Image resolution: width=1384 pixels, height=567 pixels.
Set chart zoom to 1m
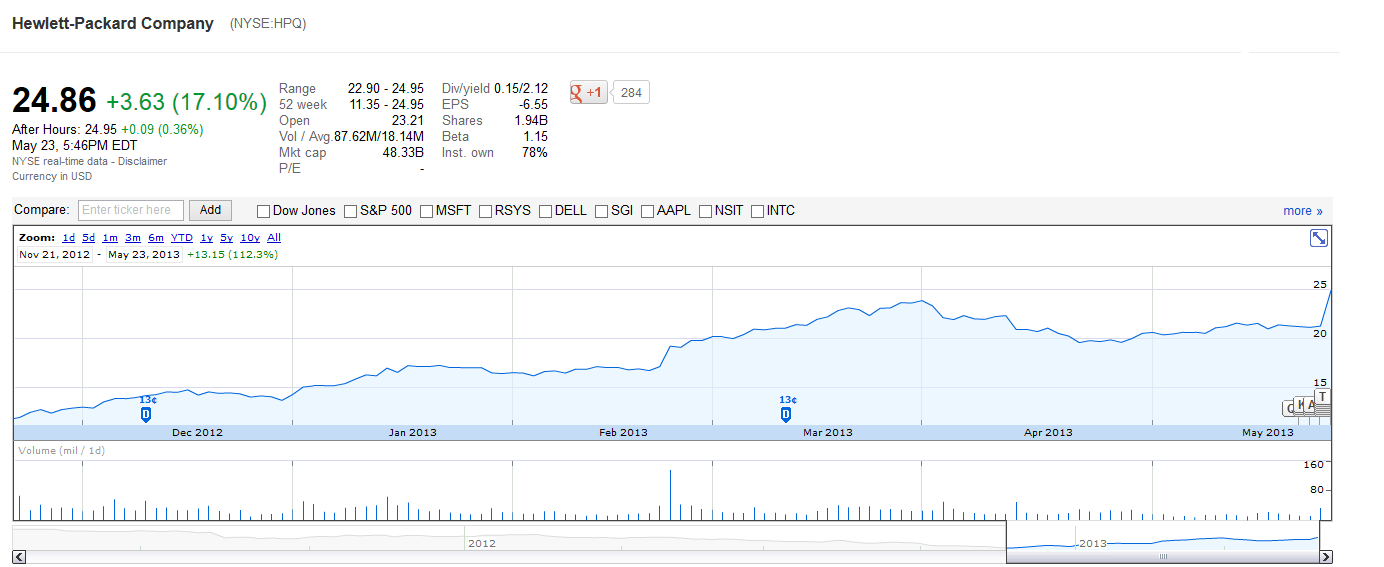click(110, 238)
